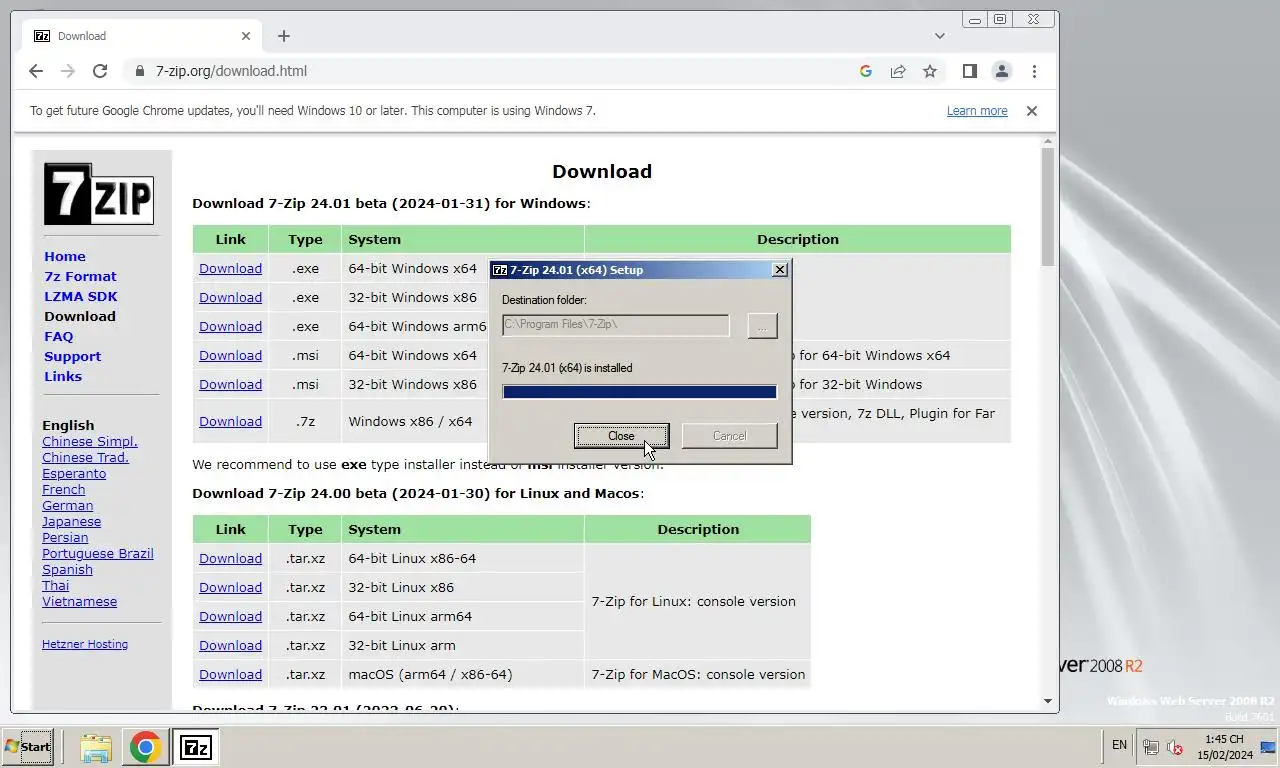This screenshot has width=1280, height=768.
Task: Click the EN language indicator
Action: 1119,745
